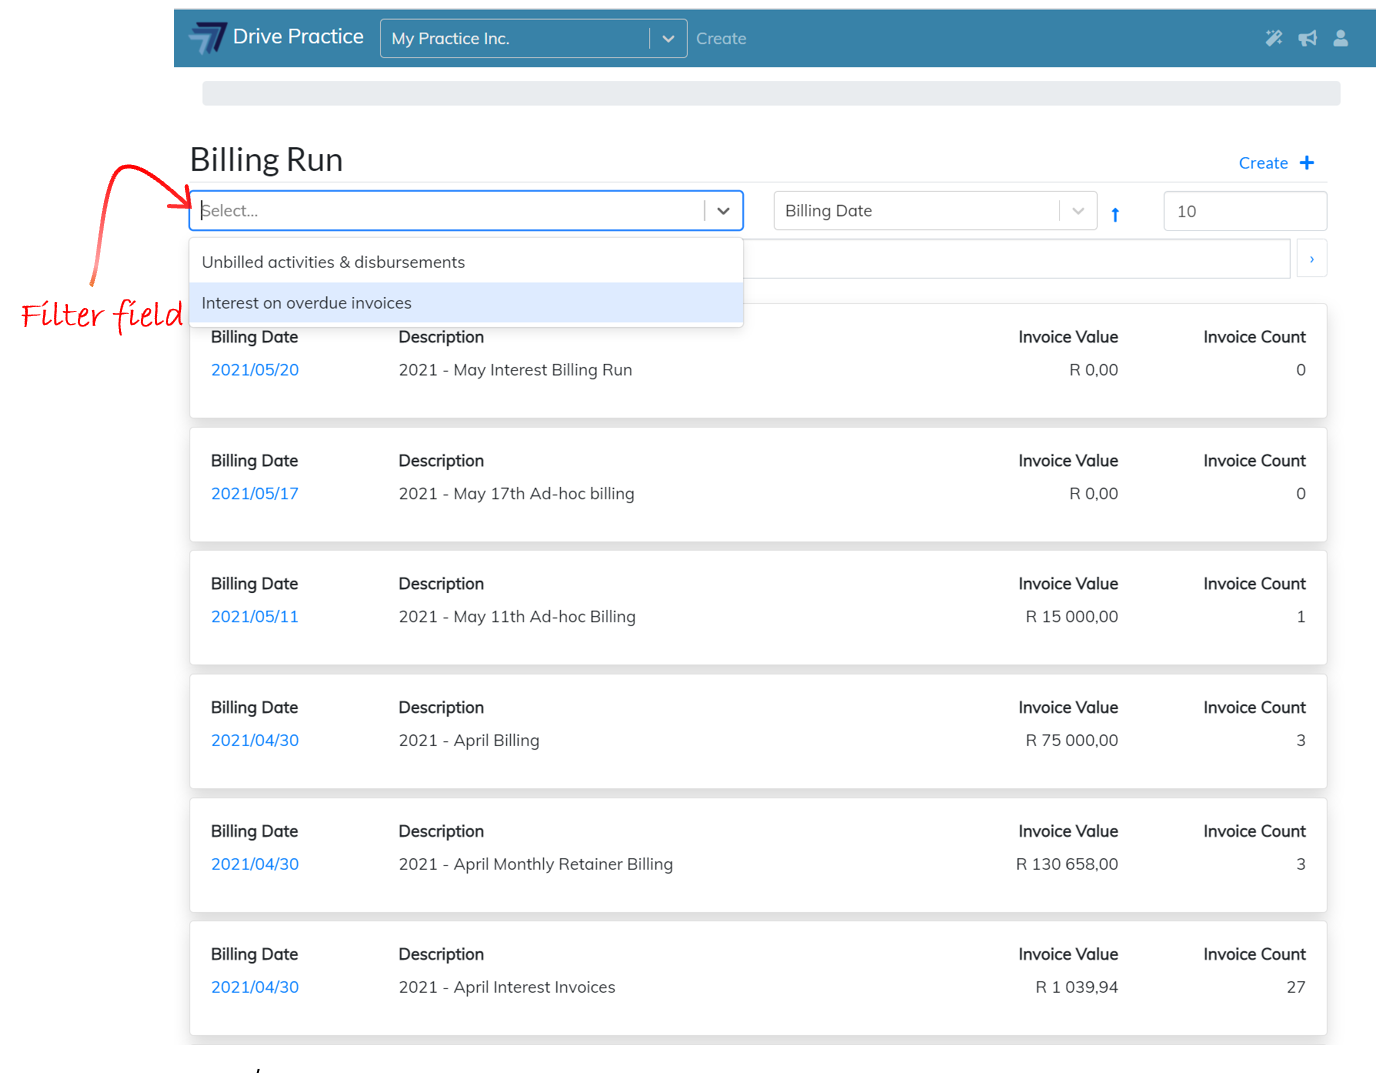Viewport: 1387px width, 1073px height.
Task: Expand the My Practice Inc. dropdown arrow
Action: [668, 39]
